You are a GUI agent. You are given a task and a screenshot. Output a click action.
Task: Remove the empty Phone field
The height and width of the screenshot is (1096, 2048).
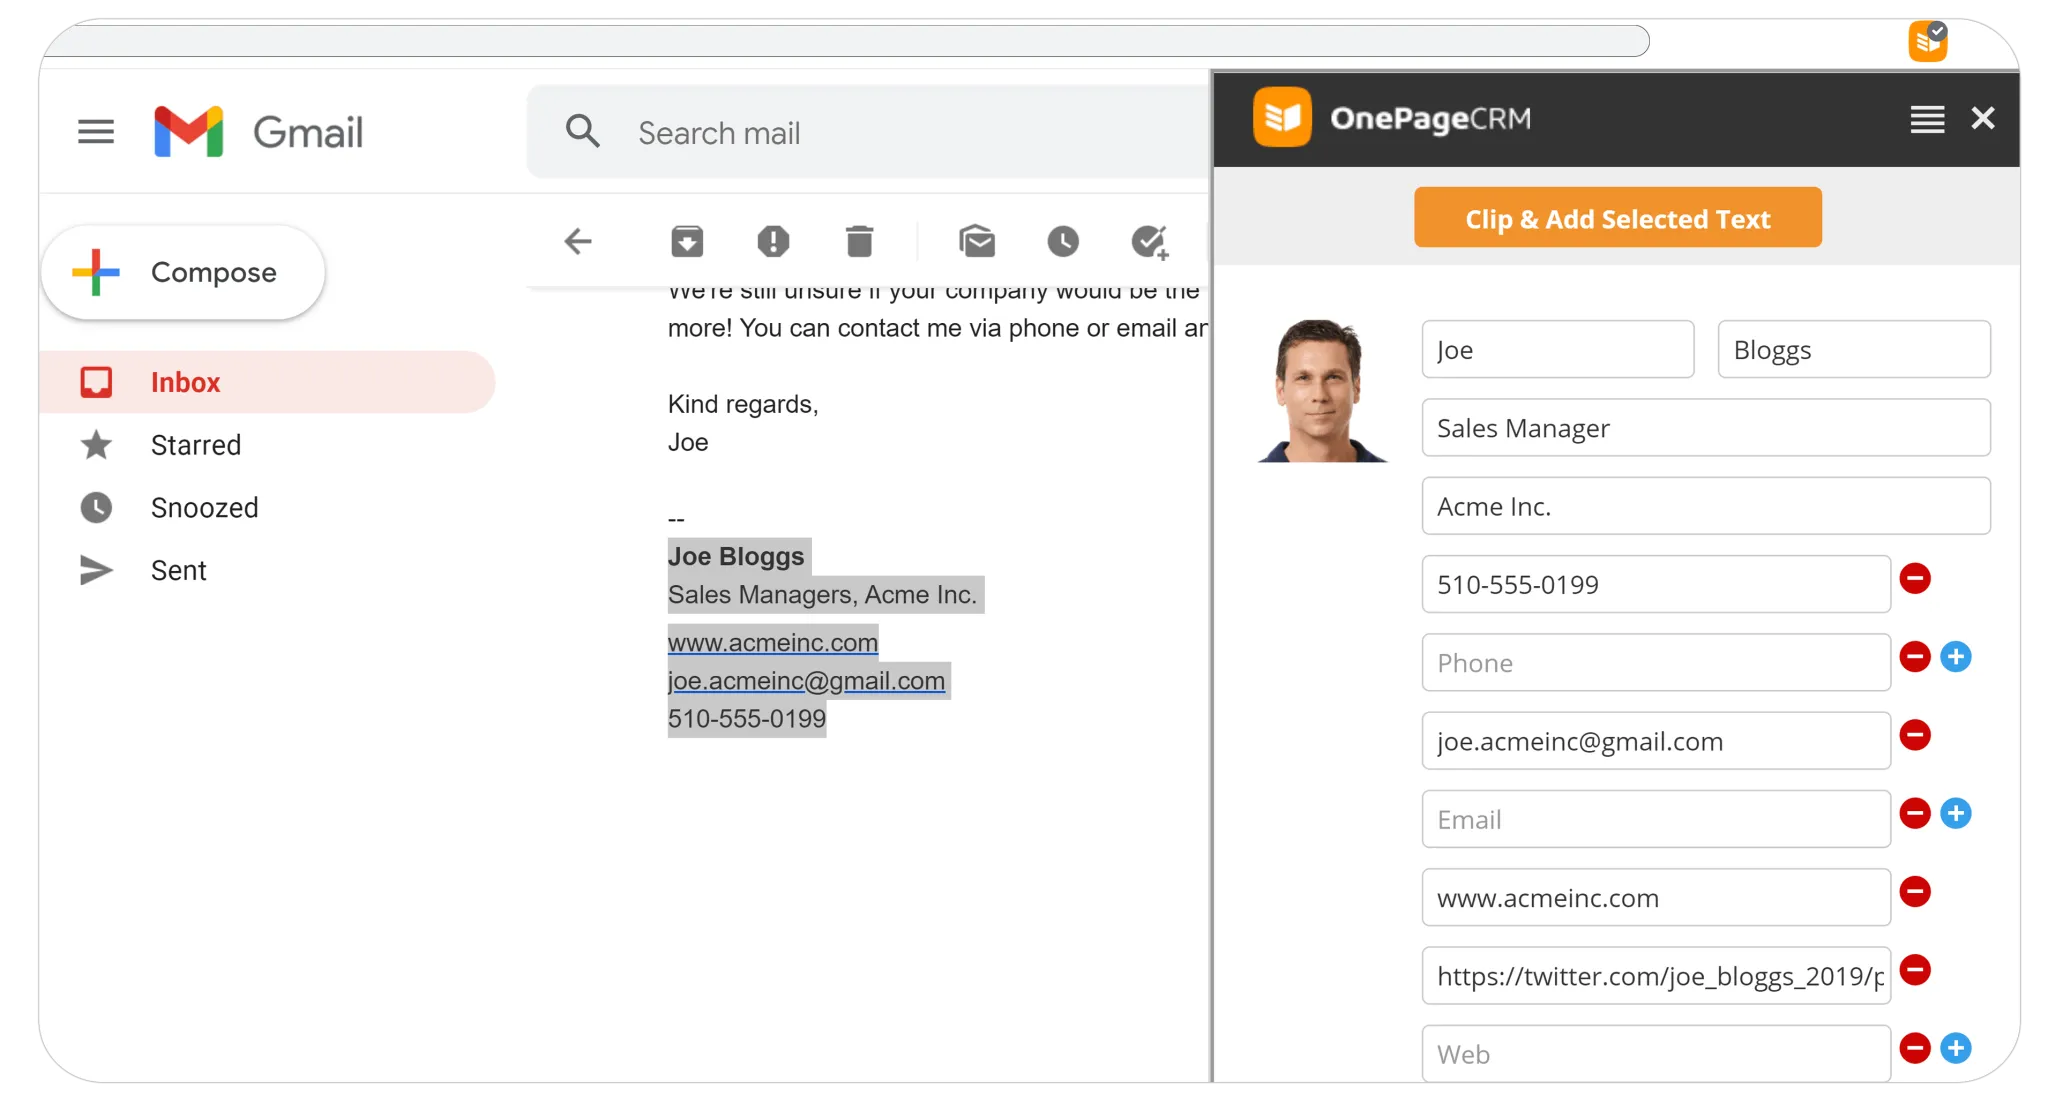coord(1915,657)
